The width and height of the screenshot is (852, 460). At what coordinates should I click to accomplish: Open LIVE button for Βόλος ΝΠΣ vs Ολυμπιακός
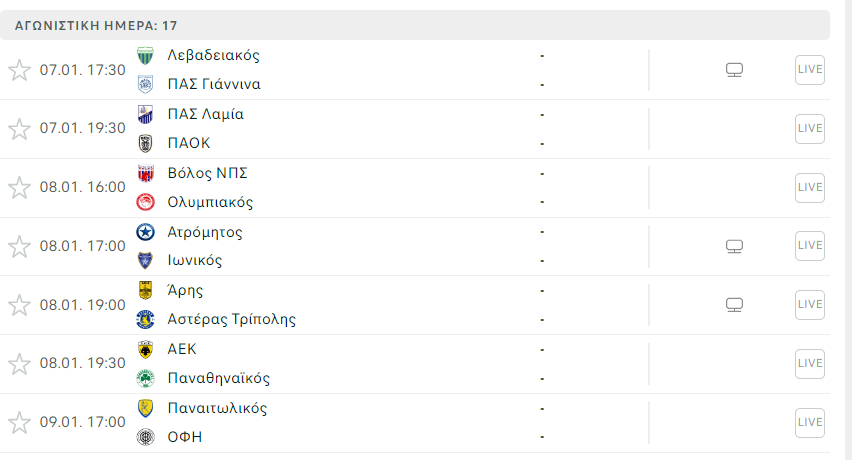[x=810, y=187]
